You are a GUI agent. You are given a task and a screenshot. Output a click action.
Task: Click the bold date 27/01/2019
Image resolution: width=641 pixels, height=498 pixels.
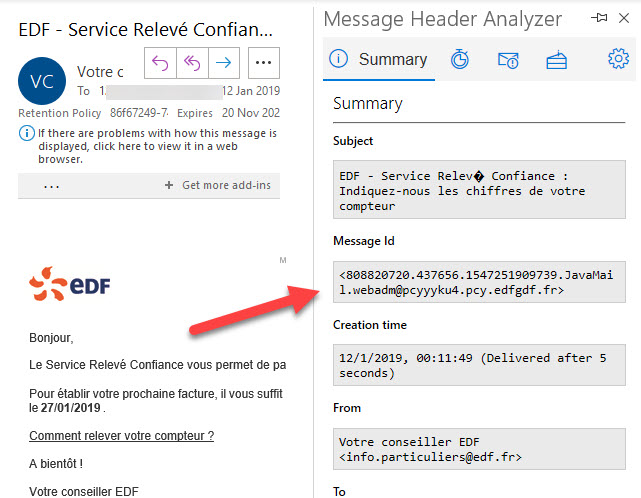coord(71,408)
